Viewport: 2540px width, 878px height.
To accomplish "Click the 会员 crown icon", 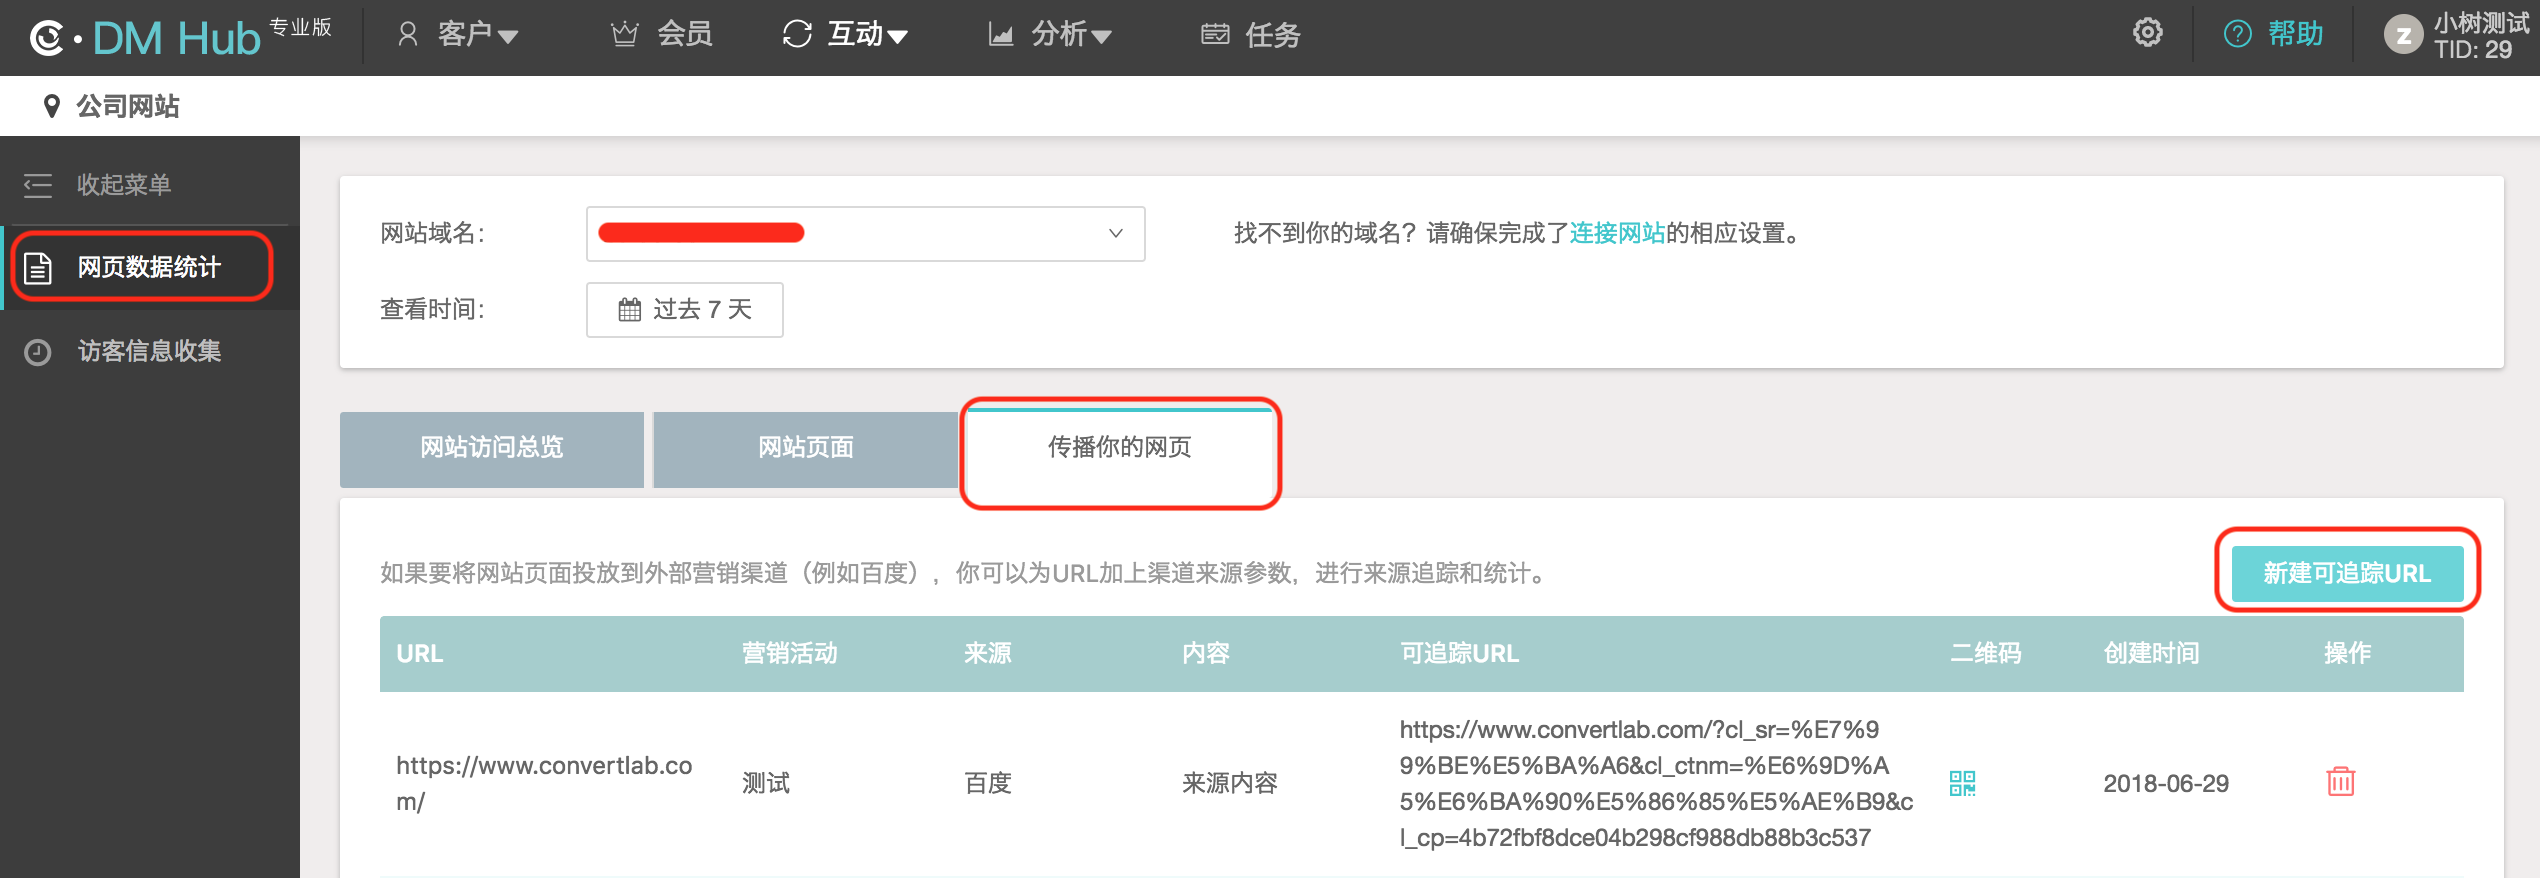I will pos(624,35).
